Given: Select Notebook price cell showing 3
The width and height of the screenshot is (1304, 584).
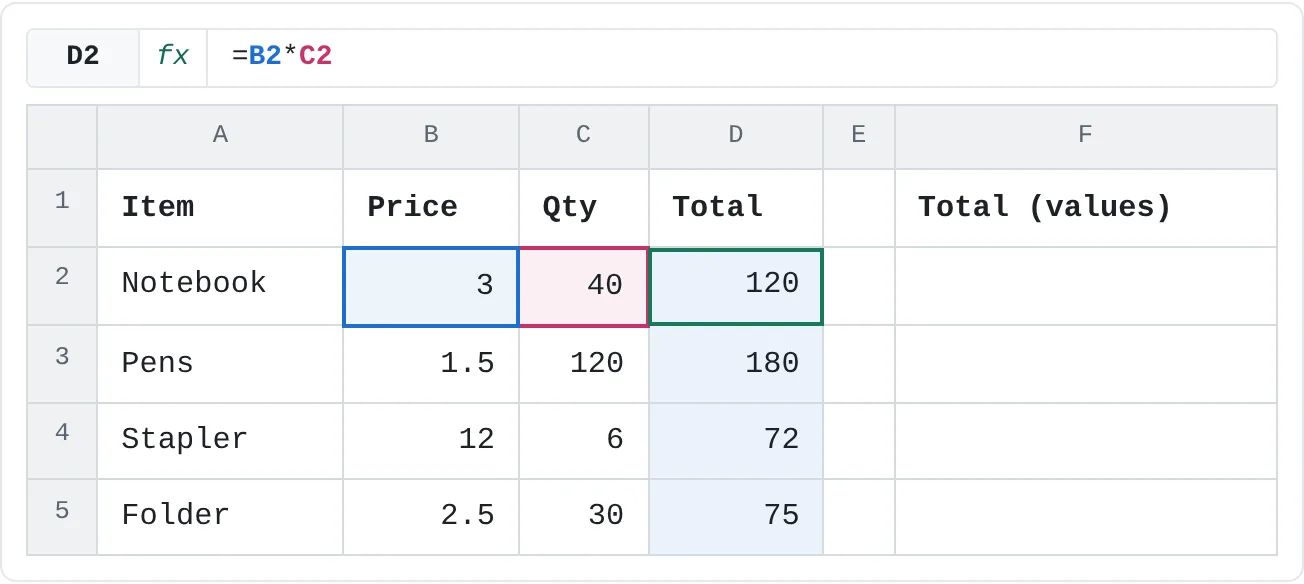Looking at the screenshot, I should pos(431,286).
